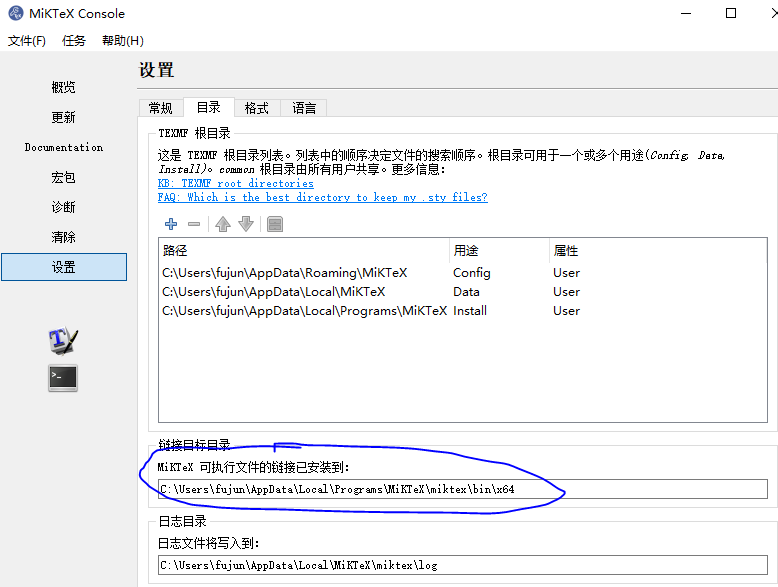
Task: Click the Data purpose cell
Action: pos(466,292)
